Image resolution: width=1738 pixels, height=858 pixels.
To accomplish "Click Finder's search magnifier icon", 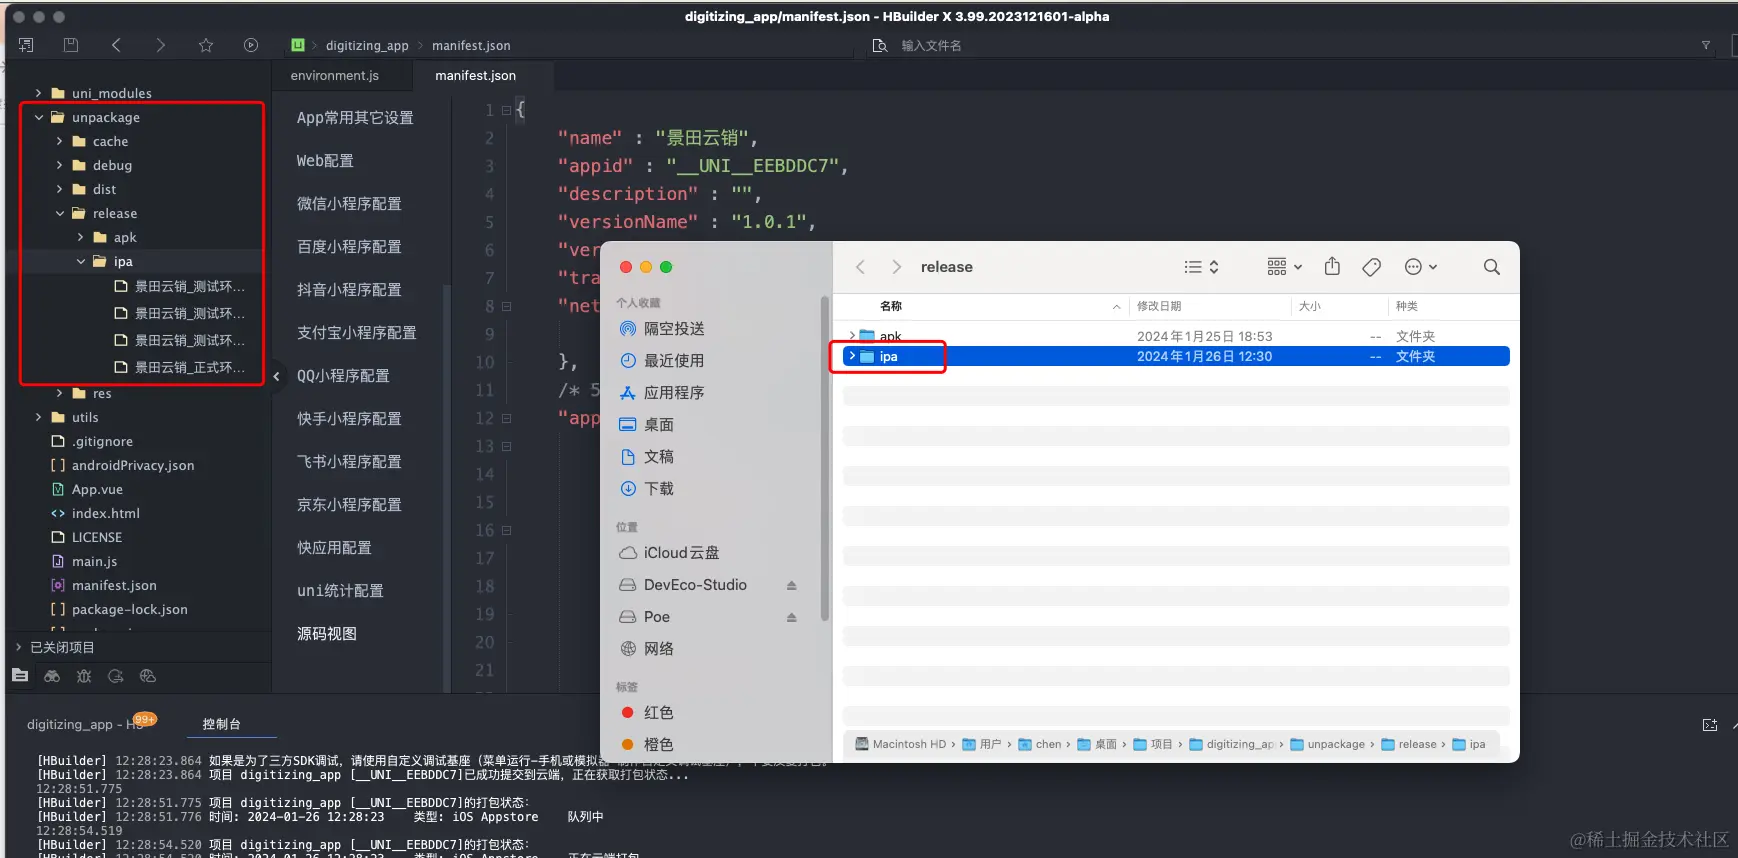I will 1492,267.
